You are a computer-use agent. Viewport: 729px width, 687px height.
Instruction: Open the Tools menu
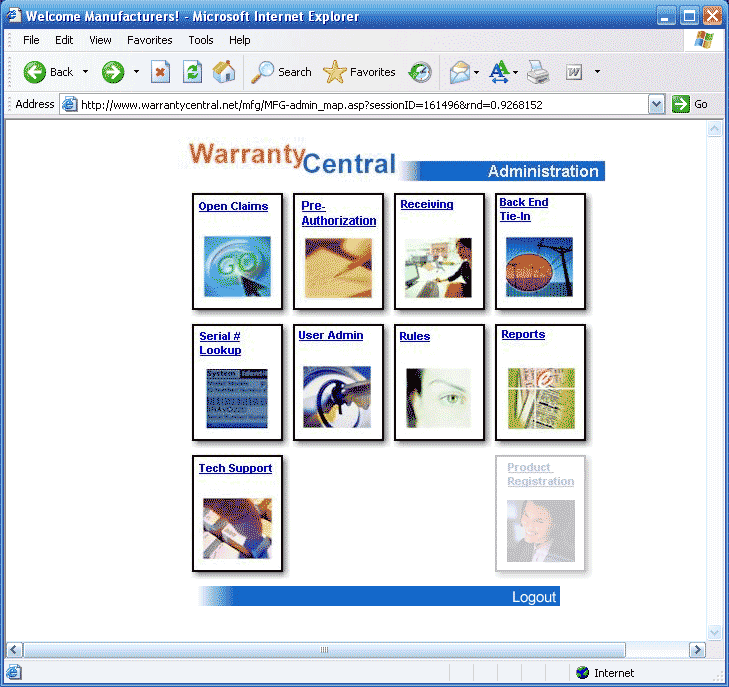[x=200, y=40]
